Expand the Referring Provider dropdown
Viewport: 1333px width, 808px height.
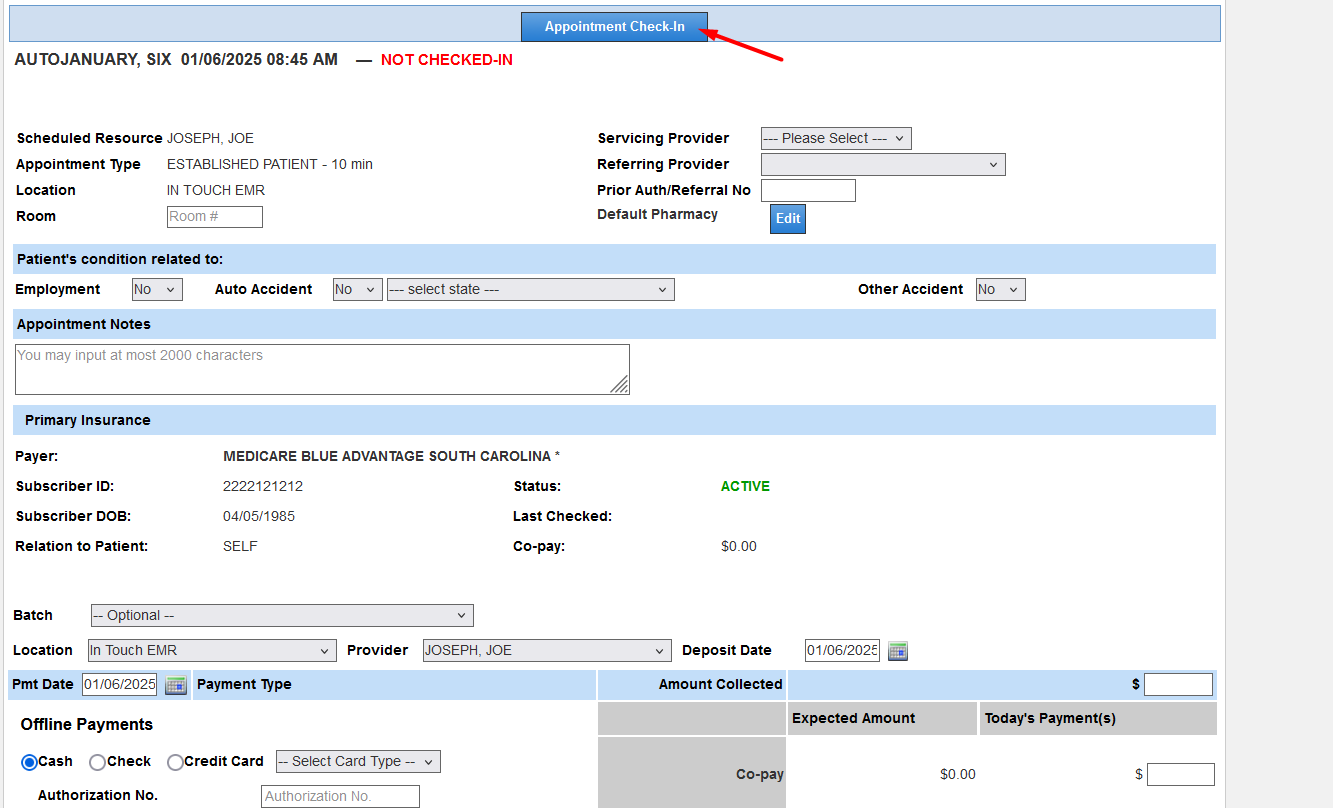(882, 165)
